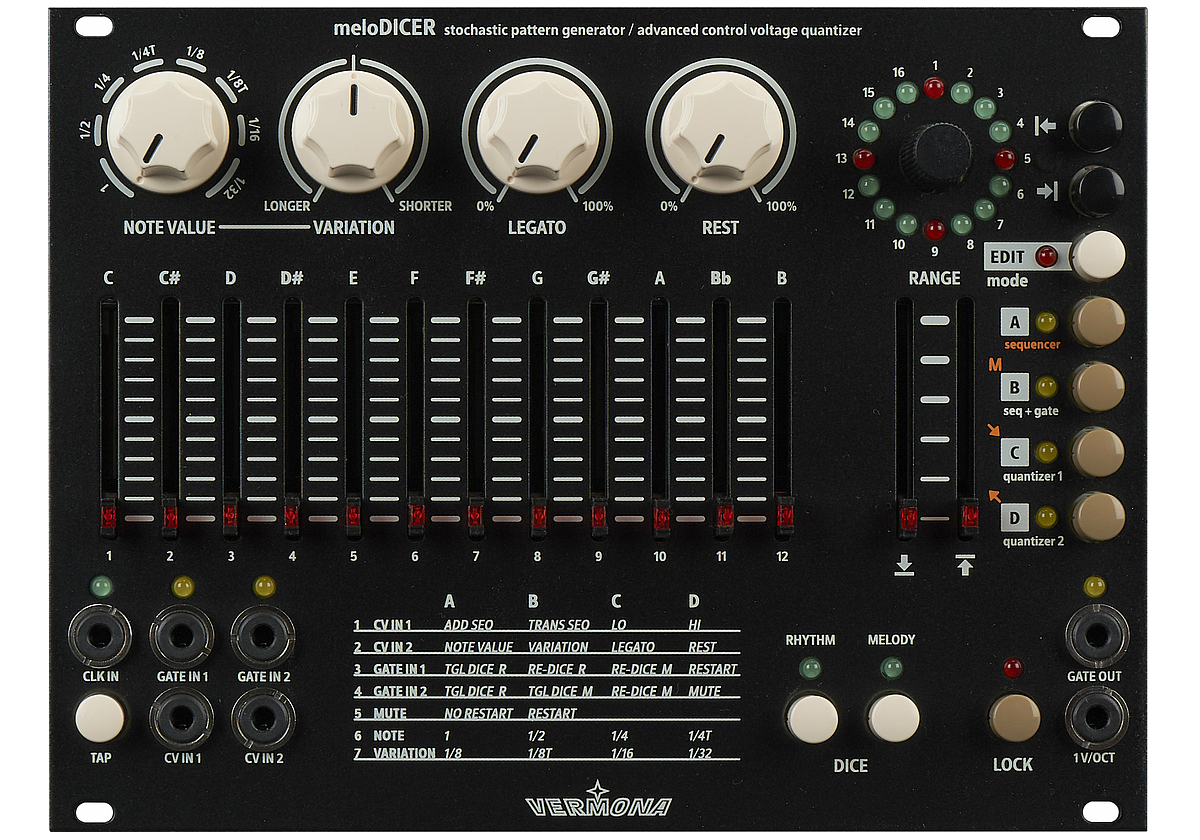Click the yellow LED next to label D

(1047, 517)
